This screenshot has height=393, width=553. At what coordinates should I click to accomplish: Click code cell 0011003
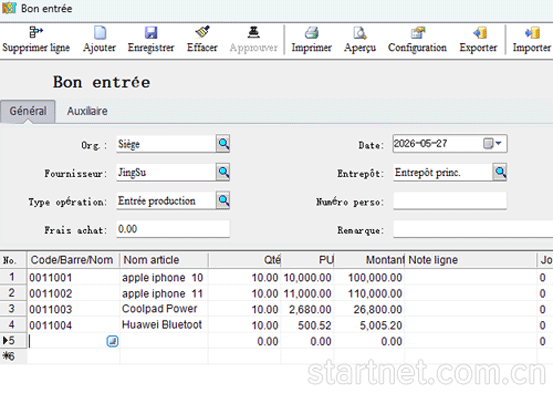73,309
